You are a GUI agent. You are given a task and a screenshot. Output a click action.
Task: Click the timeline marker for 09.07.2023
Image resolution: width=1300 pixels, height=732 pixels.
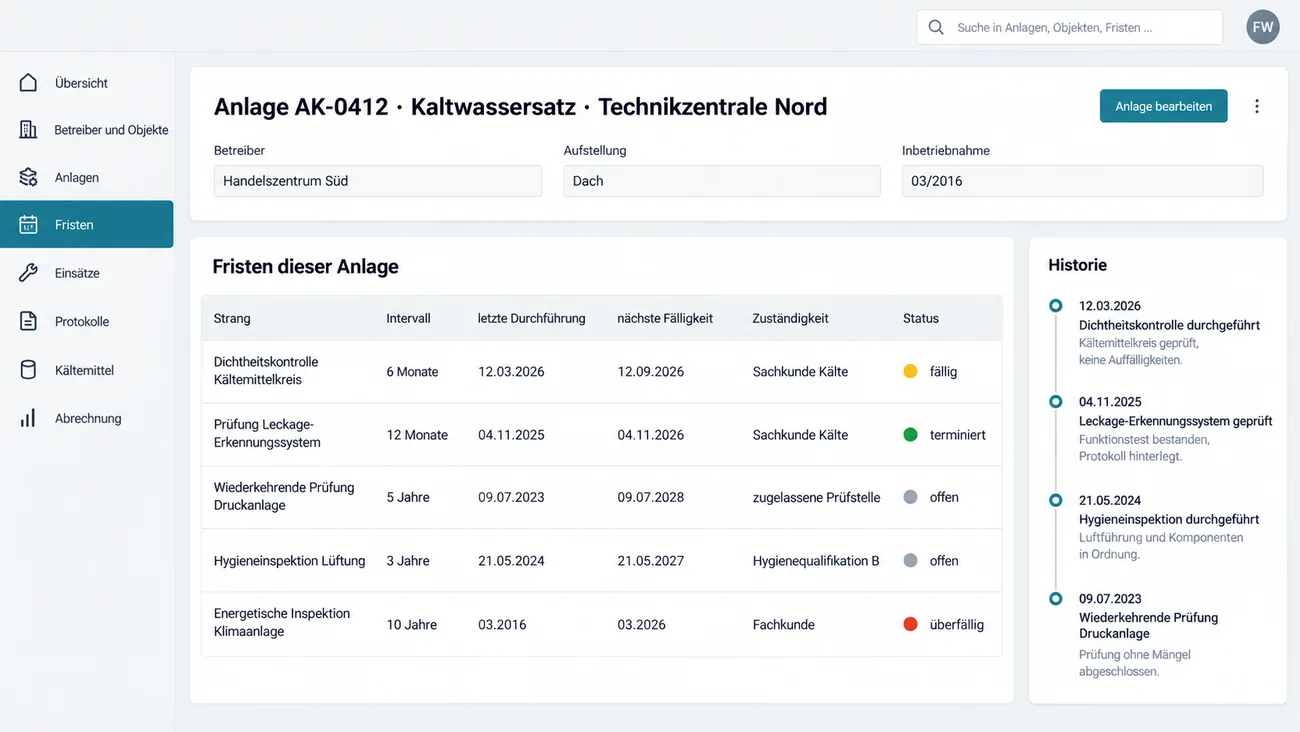click(1055, 599)
